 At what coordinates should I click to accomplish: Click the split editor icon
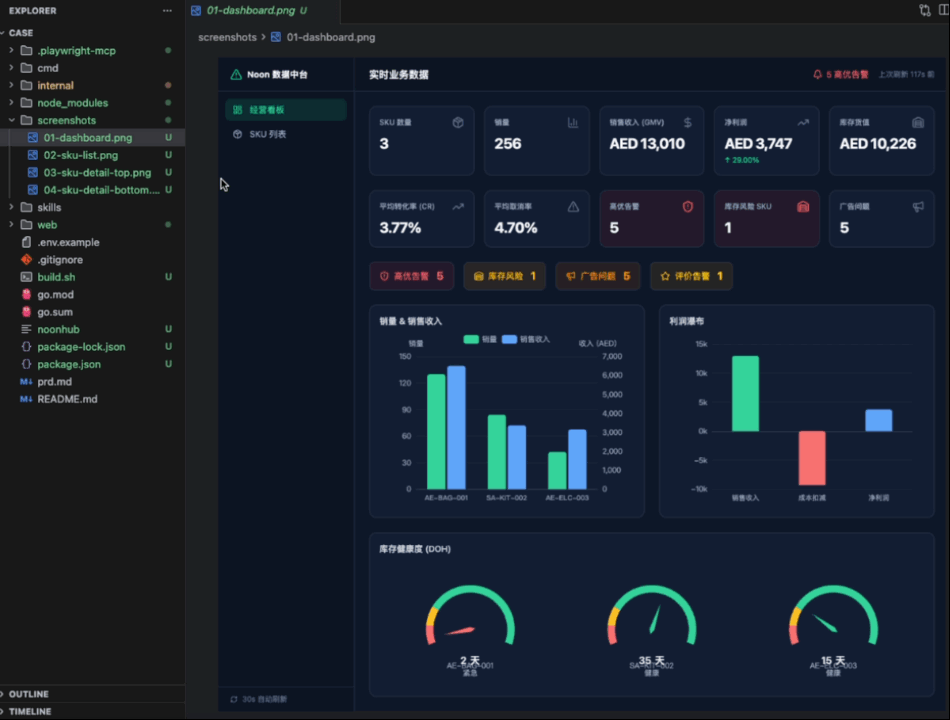944,10
